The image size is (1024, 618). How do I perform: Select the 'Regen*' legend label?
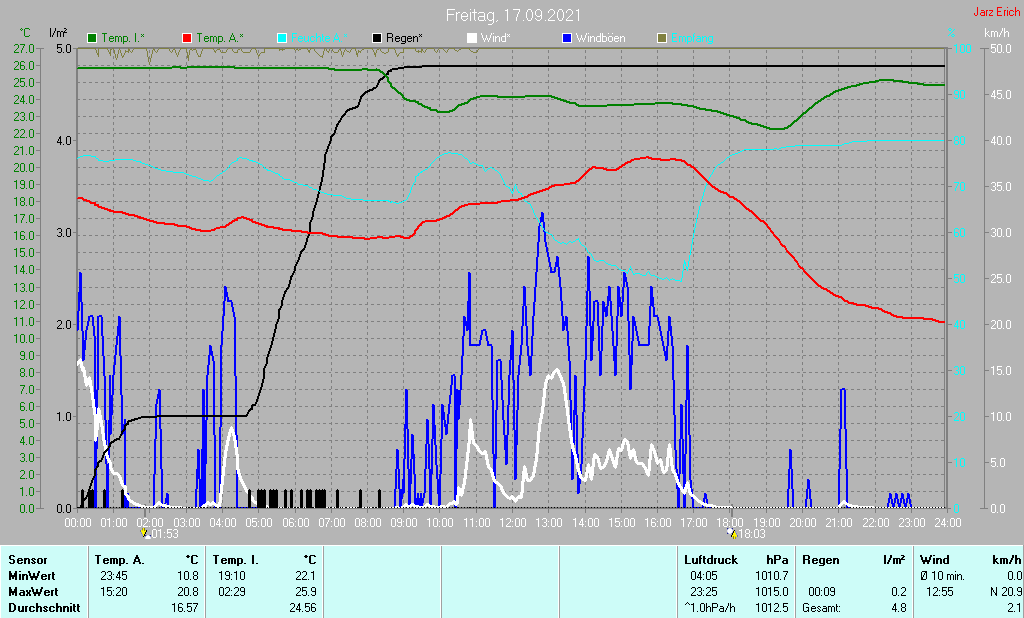tap(404, 39)
